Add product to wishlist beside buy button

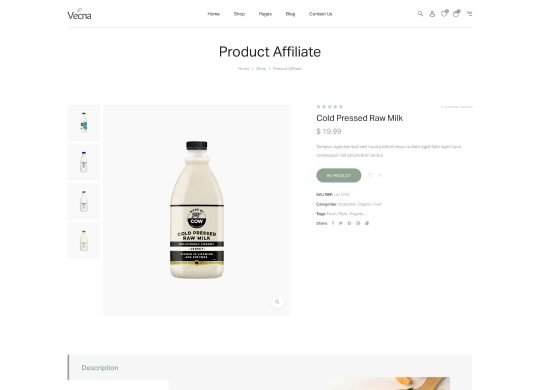tap(370, 175)
